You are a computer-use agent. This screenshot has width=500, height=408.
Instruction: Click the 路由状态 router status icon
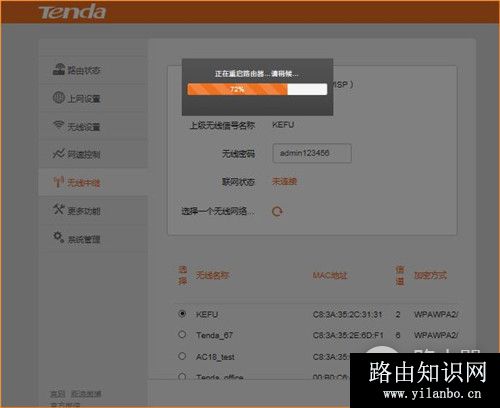[58, 69]
